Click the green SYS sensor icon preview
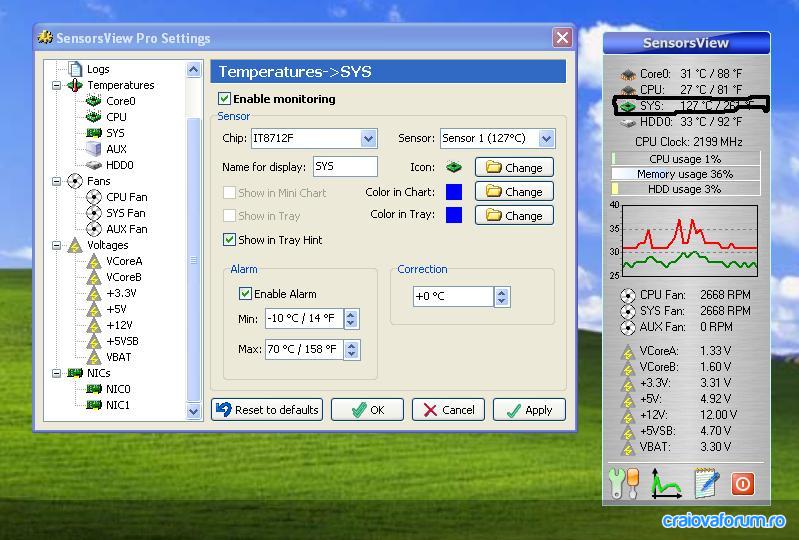The image size is (799, 540). click(x=454, y=167)
